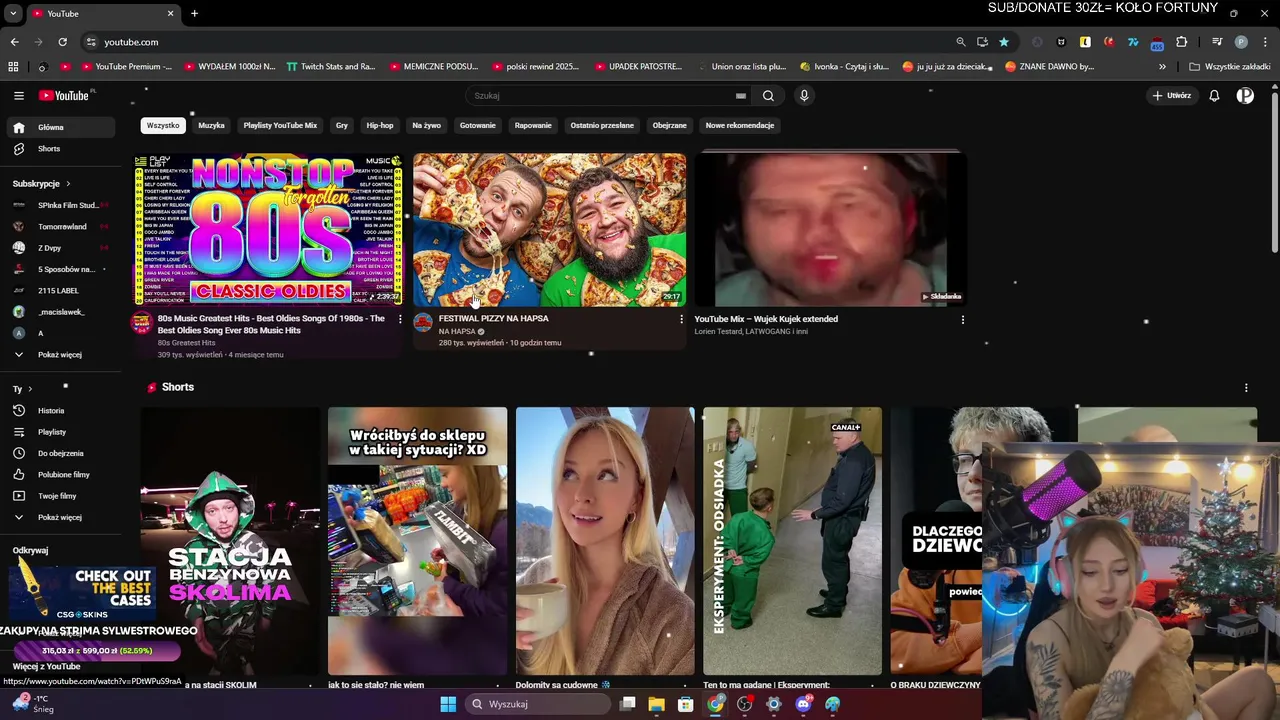The image size is (1280, 720).
Task: Expand subscriptions with Pokaż więcej
Action: 62,355
